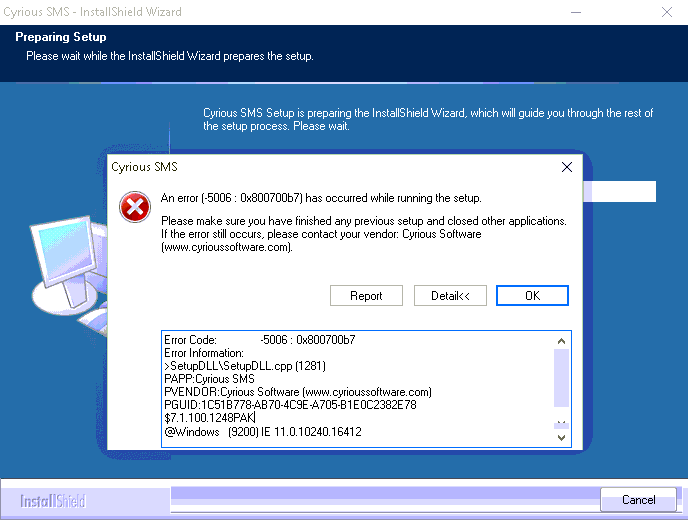
Task: Click the Error Code line in details
Action: [260, 340]
